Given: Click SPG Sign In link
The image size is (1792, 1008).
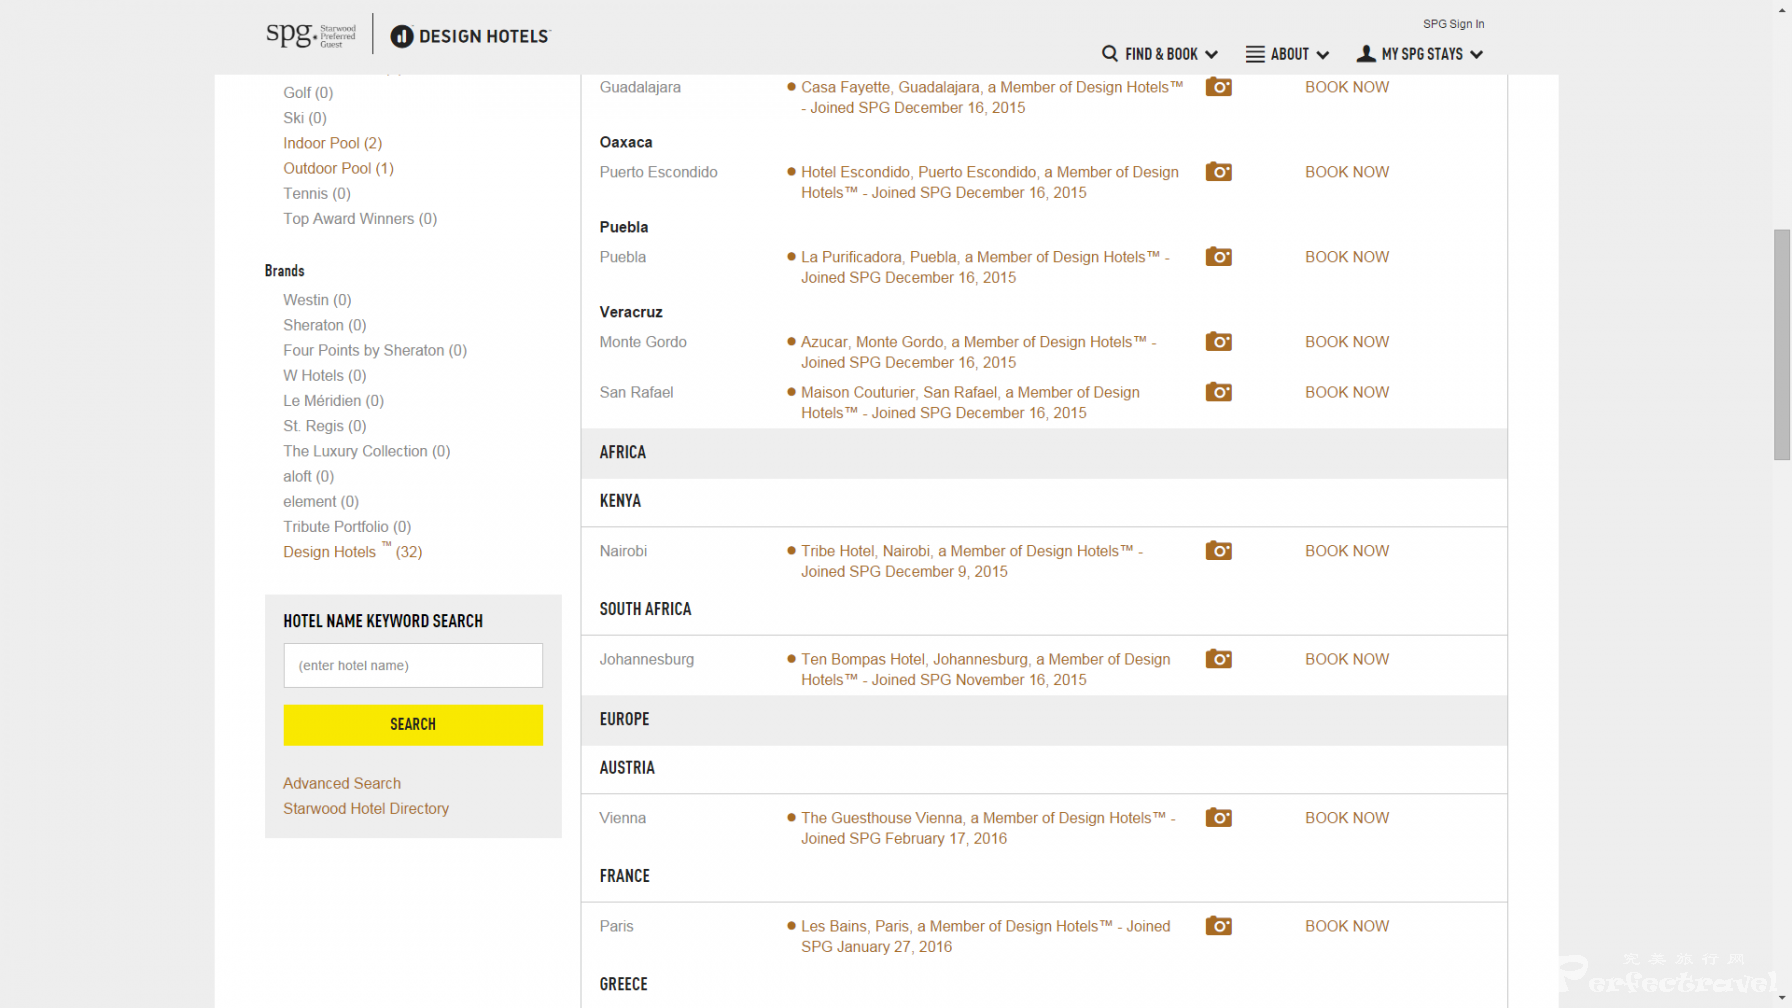Looking at the screenshot, I should coord(1453,24).
